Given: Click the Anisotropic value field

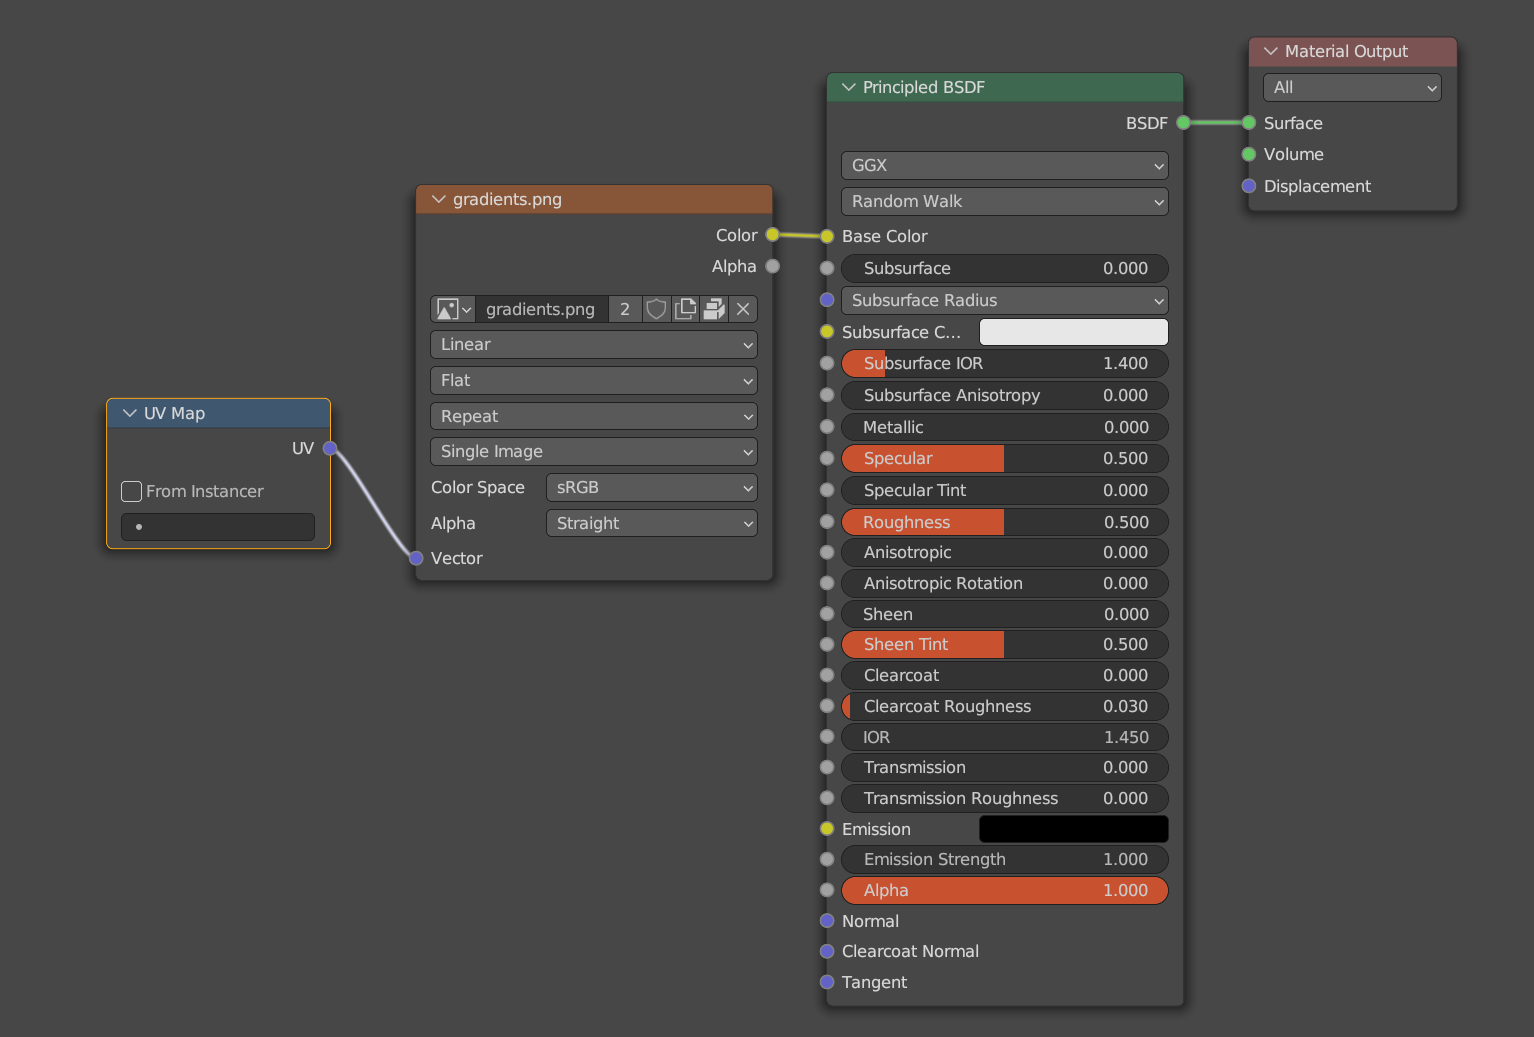Looking at the screenshot, I should pyautogui.click(x=1005, y=552).
